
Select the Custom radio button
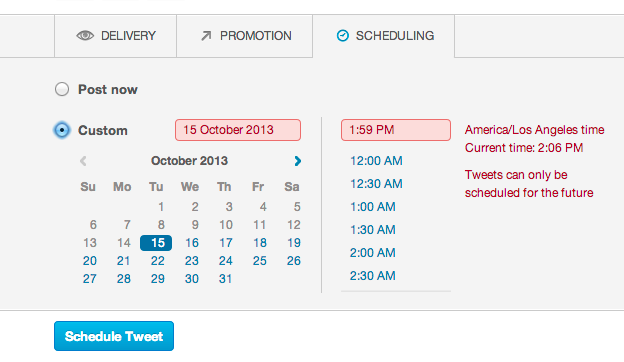(x=62, y=130)
